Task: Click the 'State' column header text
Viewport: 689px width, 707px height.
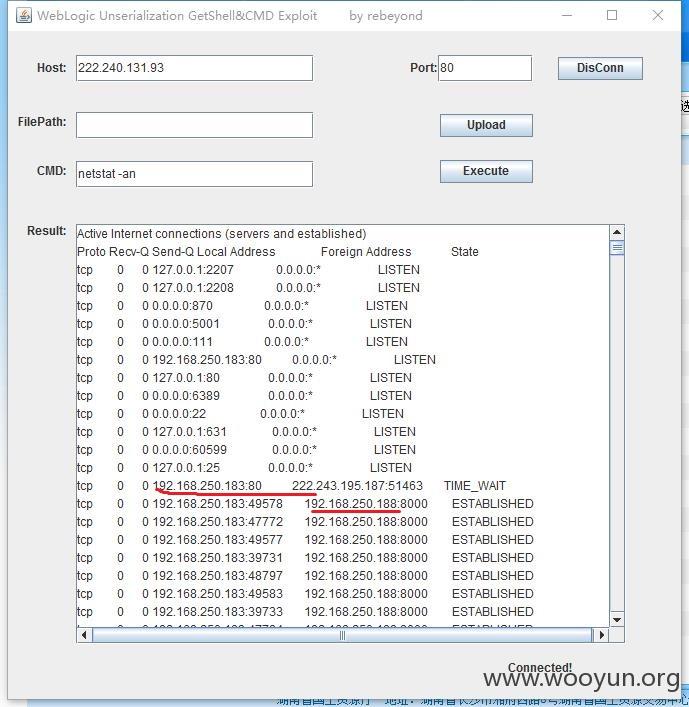Action: (465, 252)
